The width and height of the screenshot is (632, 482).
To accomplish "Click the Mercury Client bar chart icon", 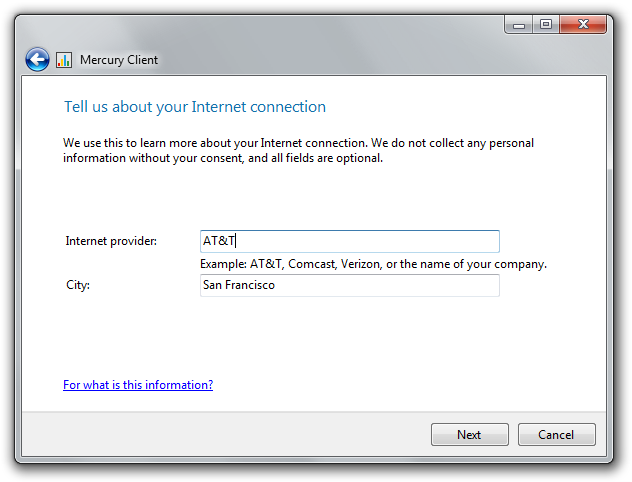I will click(64, 60).
